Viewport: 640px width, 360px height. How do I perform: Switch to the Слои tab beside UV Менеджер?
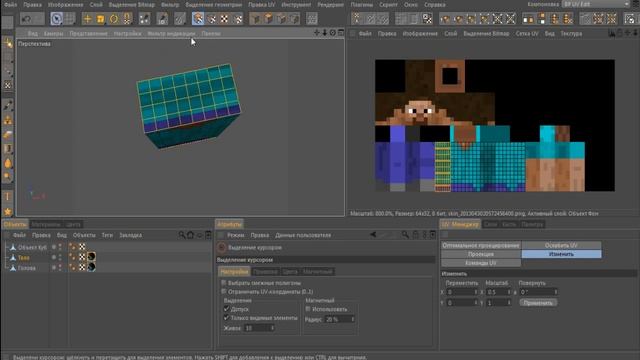[x=490, y=224]
